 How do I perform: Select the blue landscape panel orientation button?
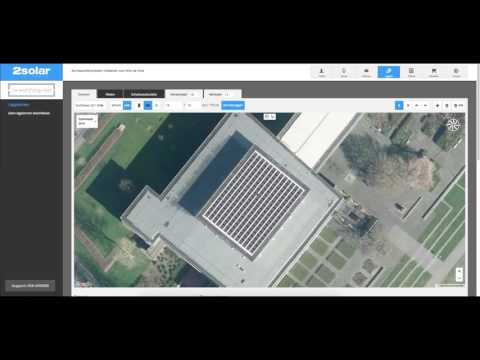148,106
